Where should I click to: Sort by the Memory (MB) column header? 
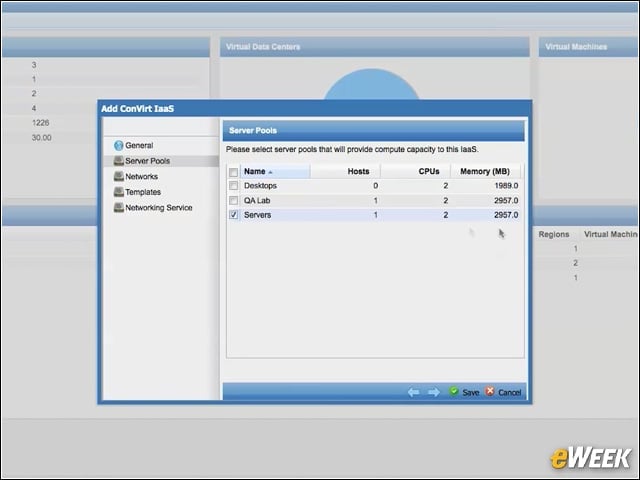pos(485,171)
